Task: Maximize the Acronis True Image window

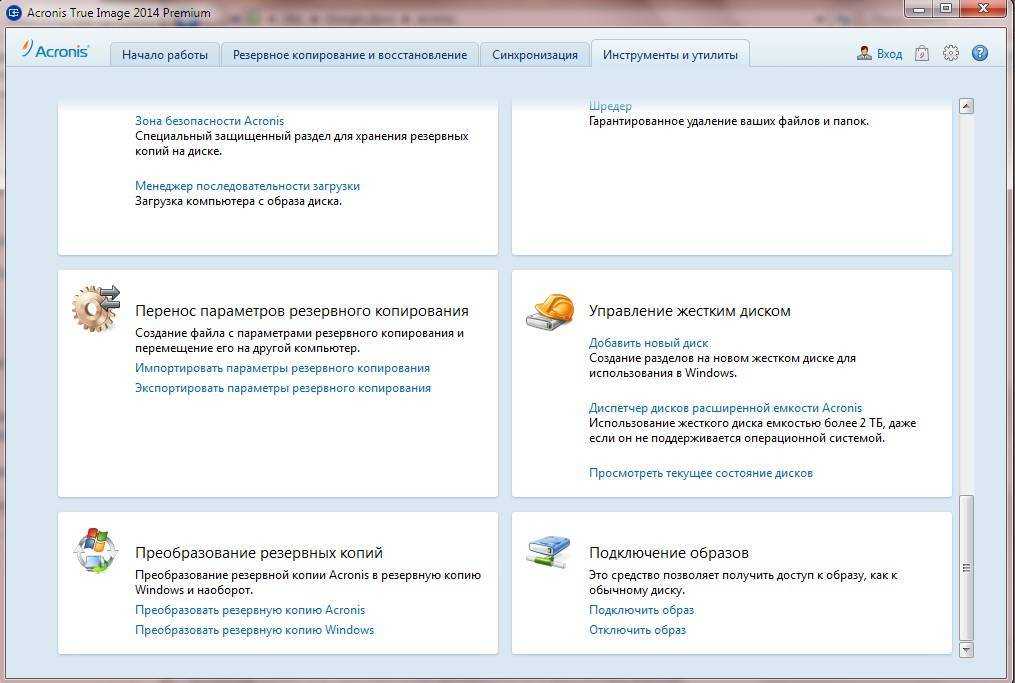Action: [946, 9]
